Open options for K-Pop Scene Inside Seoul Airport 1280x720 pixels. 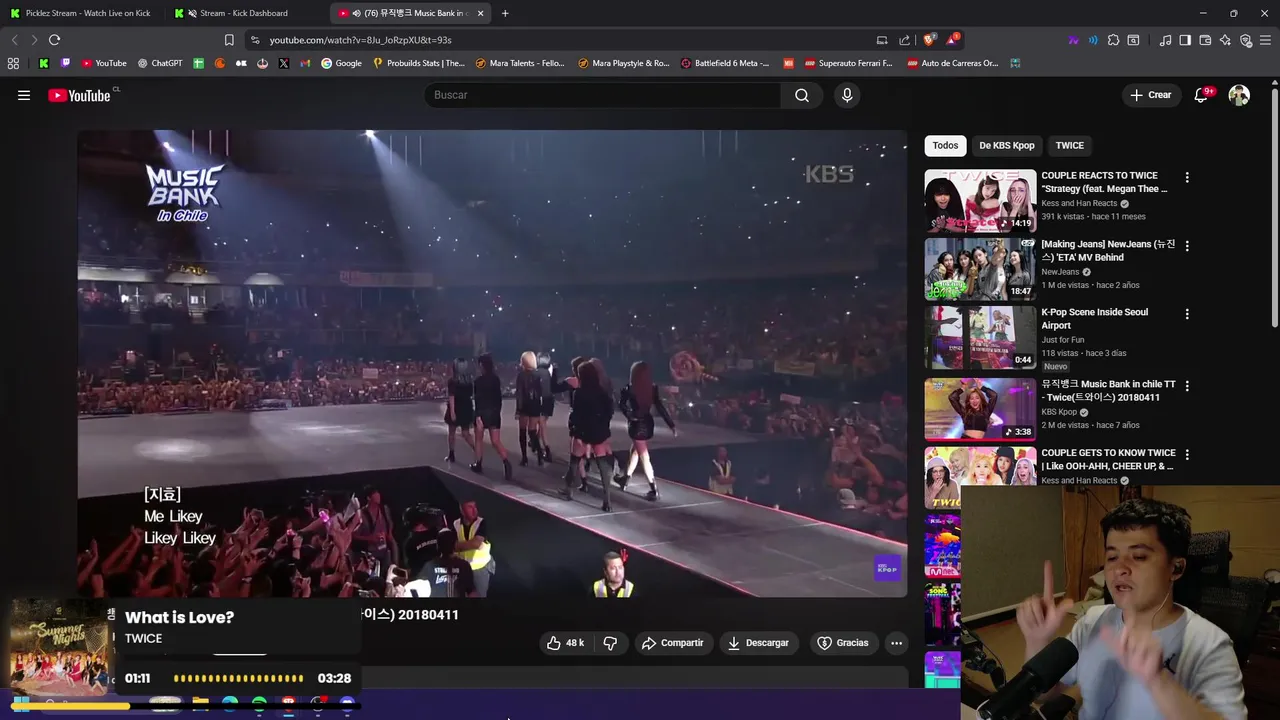tap(1187, 313)
